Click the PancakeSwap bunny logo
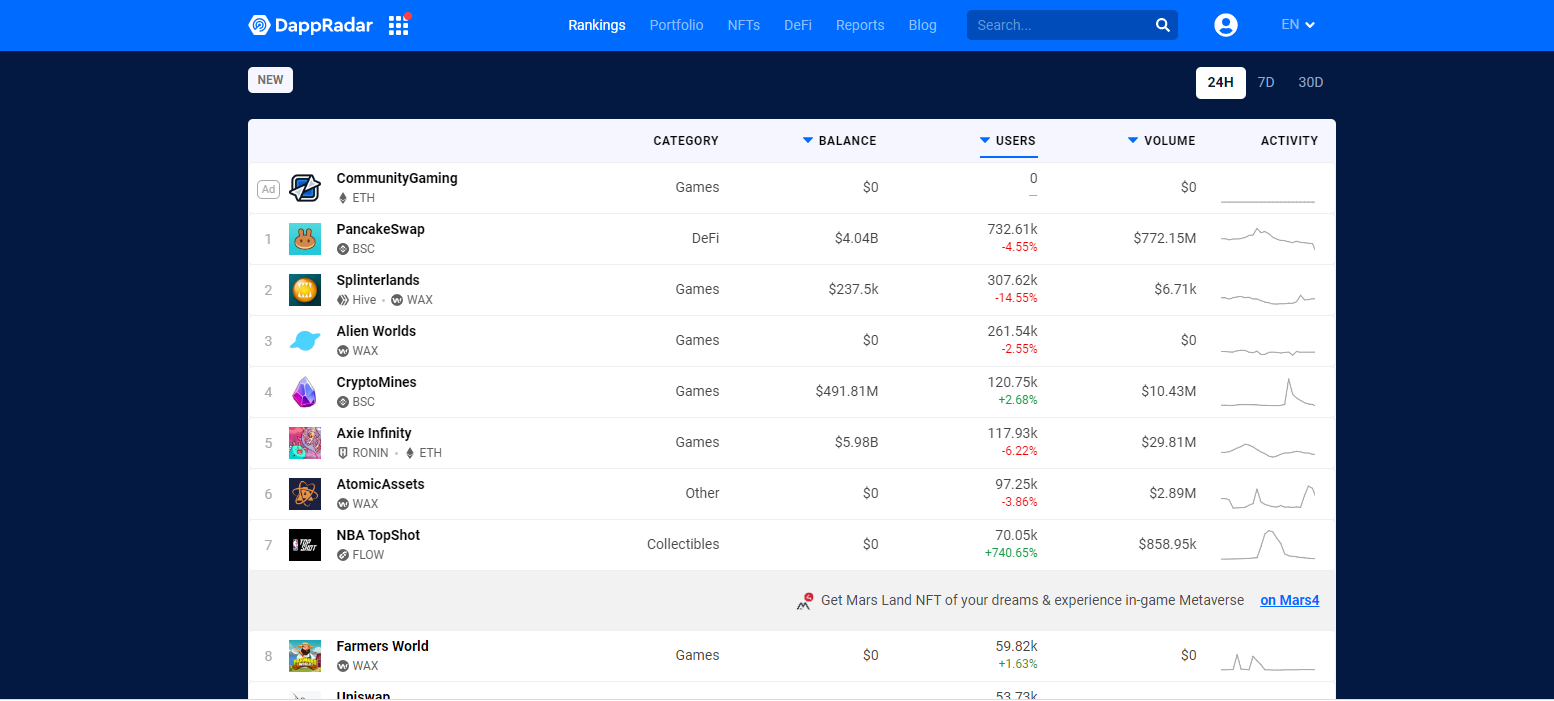This screenshot has width=1554, height=701. [305, 239]
